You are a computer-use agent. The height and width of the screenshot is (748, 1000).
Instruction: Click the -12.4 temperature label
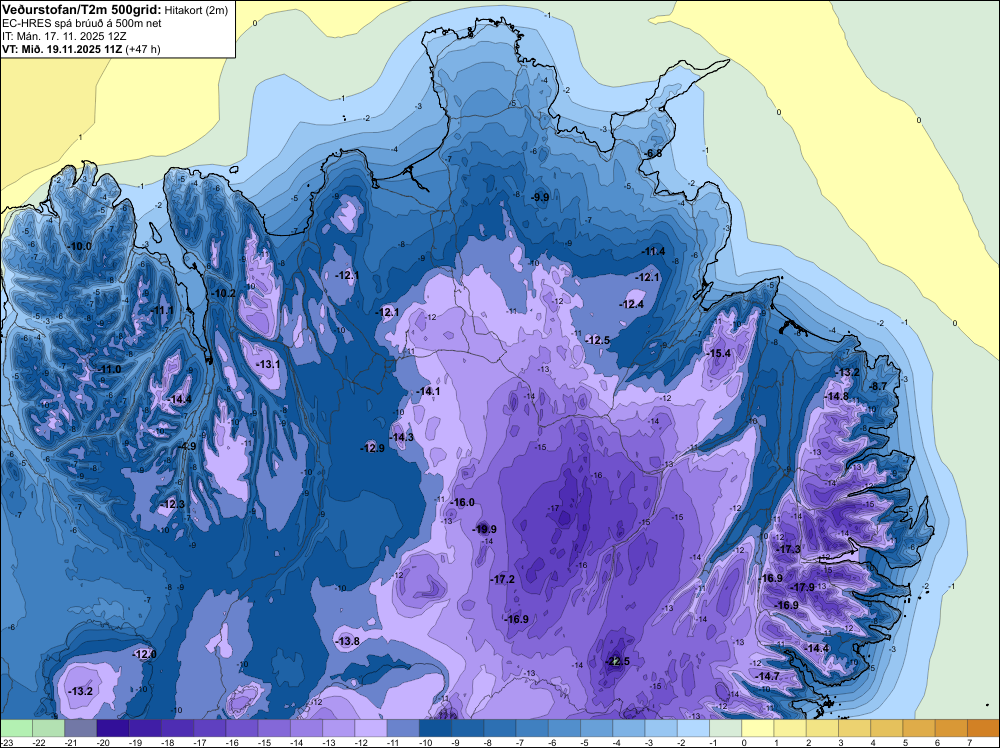tap(631, 305)
